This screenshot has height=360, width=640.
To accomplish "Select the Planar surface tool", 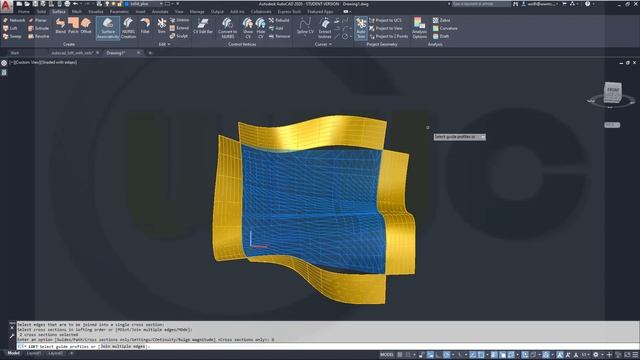I will tap(38, 20).
